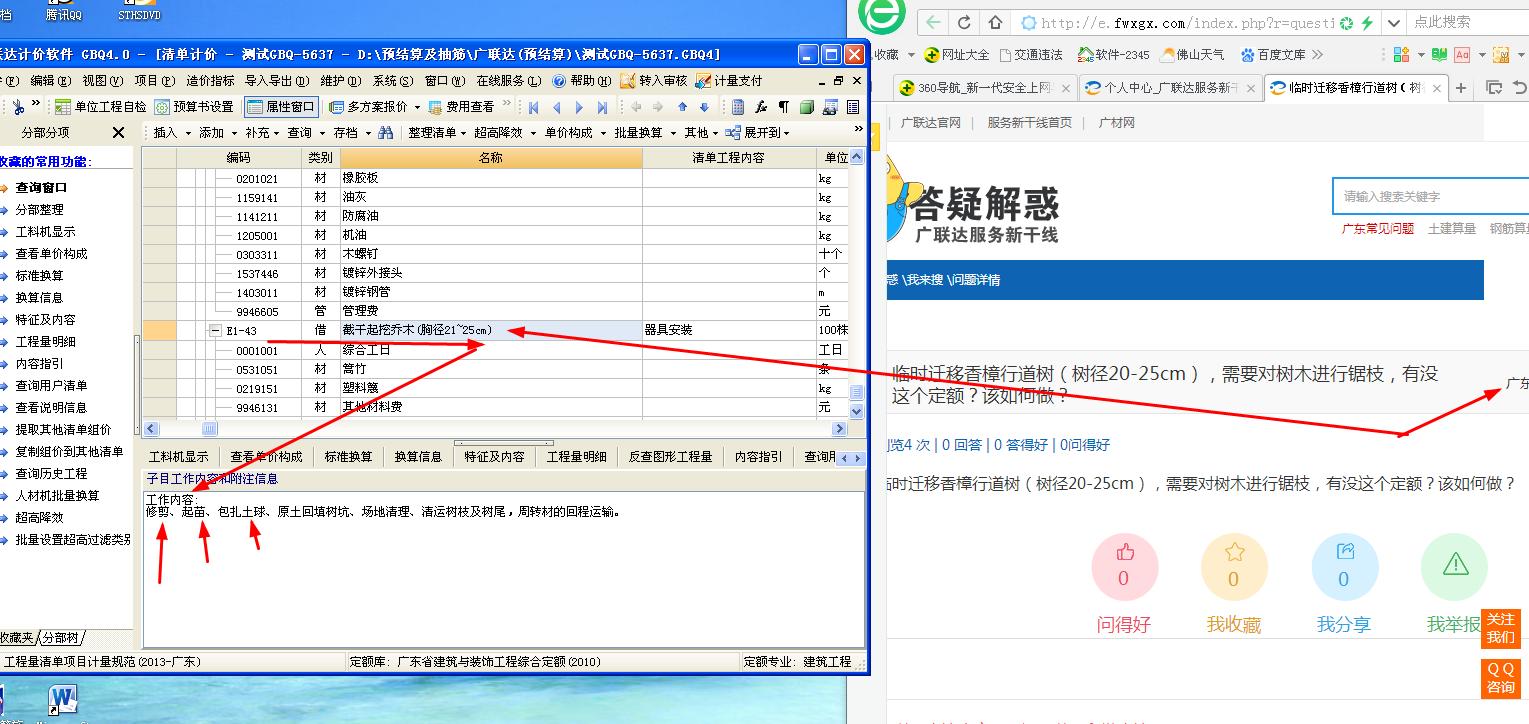Open 百度文库 bookmark

[1273, 54]
